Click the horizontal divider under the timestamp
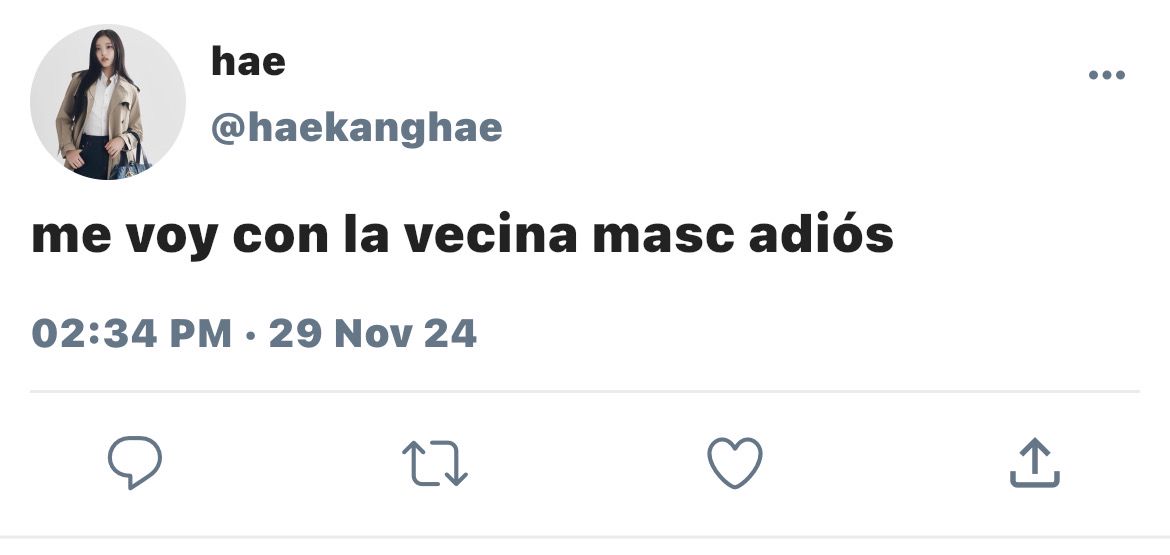 point(585,391)
